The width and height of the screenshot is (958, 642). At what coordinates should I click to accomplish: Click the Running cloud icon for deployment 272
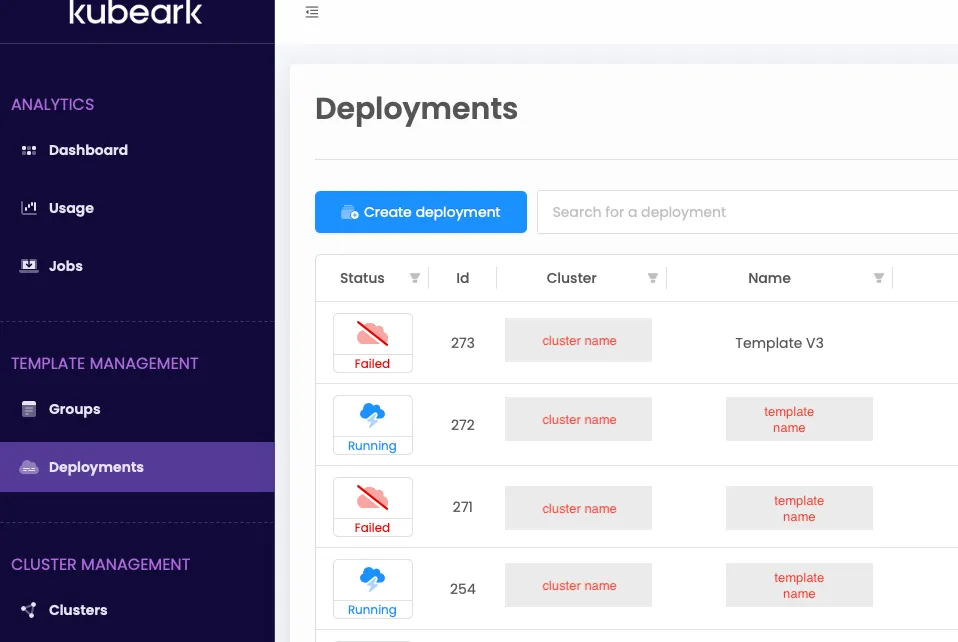click(x=372, y=415)
